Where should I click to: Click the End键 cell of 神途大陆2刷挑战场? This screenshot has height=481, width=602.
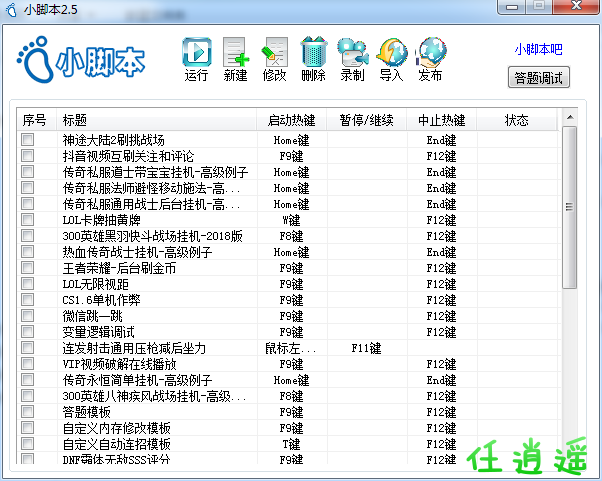[x=442, y=140]
